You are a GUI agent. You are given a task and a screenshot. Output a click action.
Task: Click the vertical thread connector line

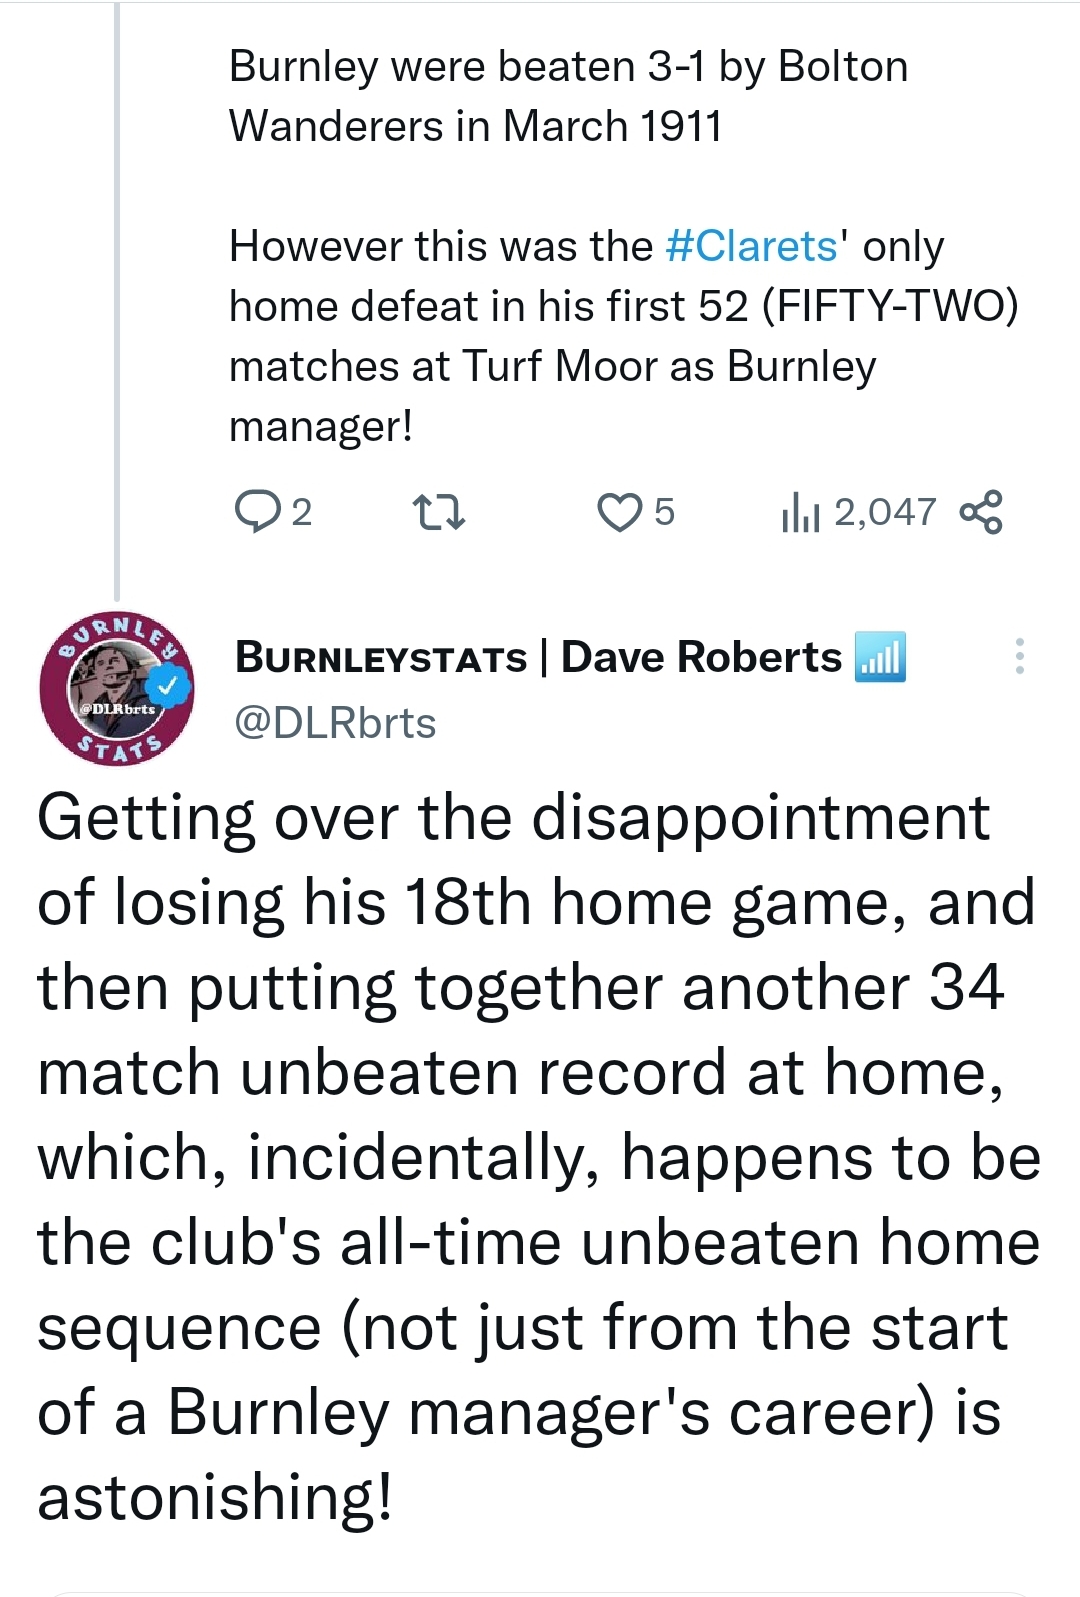pos(117,300)
